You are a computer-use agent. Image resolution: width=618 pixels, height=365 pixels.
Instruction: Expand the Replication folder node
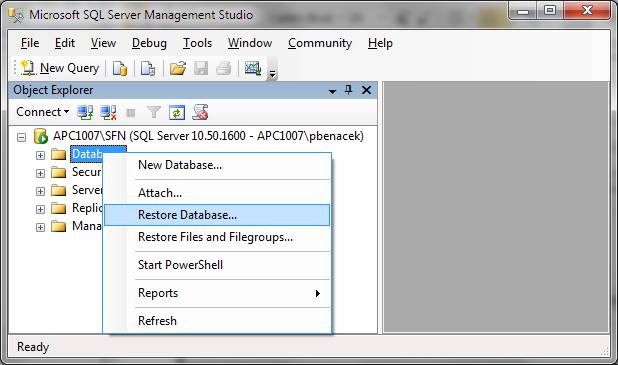tap(40, 209)
